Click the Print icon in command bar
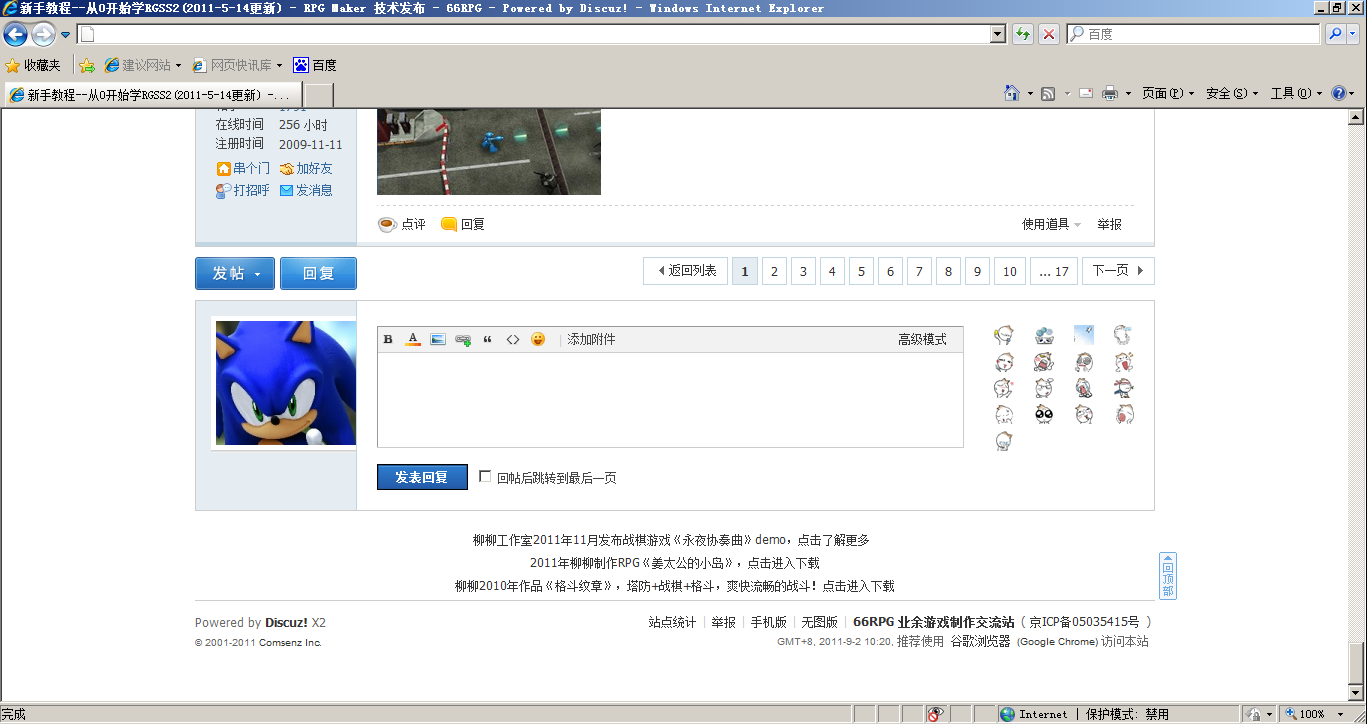The image size is (1367, 724). [1109, 93]
